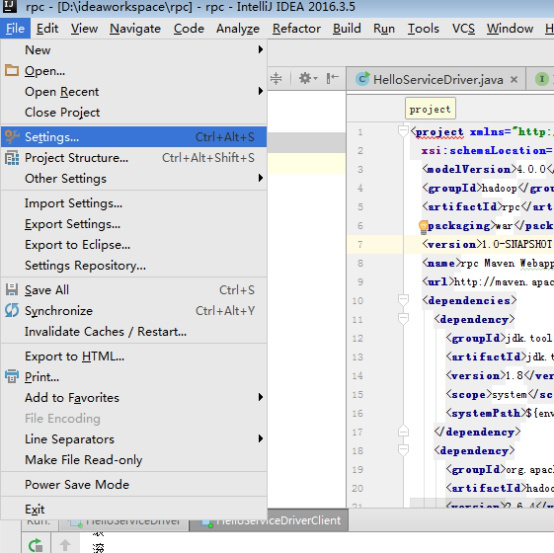Open the Build menu
This screenshot has height=553, width=554.
pos(347,28)
